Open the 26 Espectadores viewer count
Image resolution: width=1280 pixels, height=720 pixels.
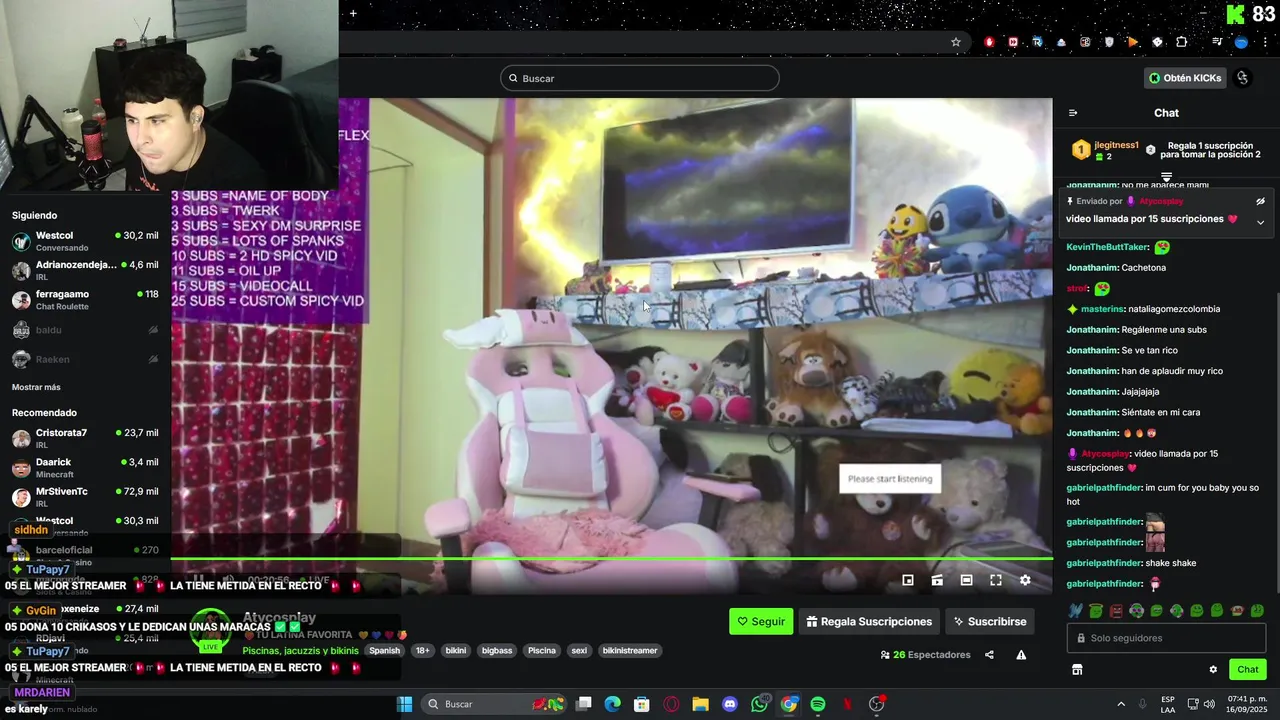pyautogui.click(x=926, y=655)
